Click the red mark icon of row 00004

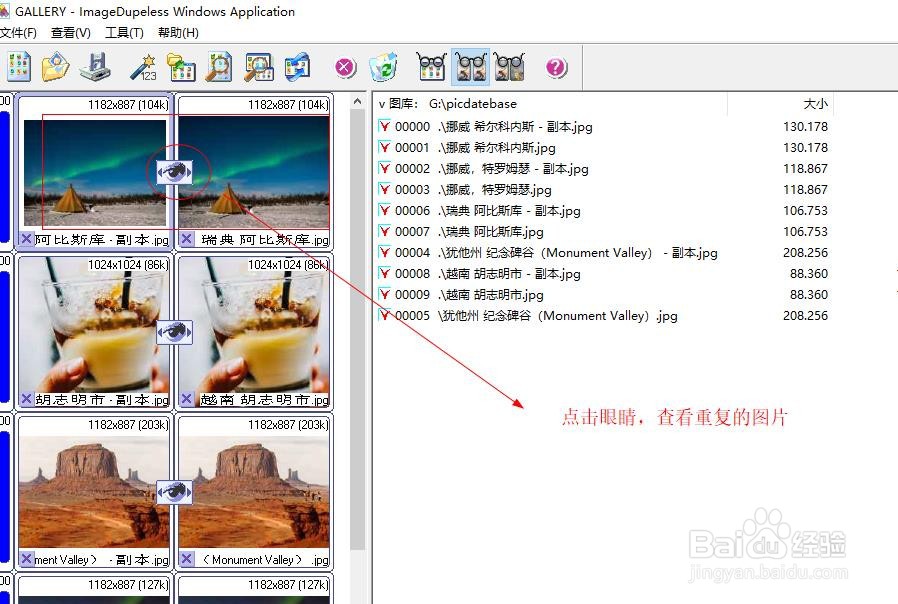384,252
